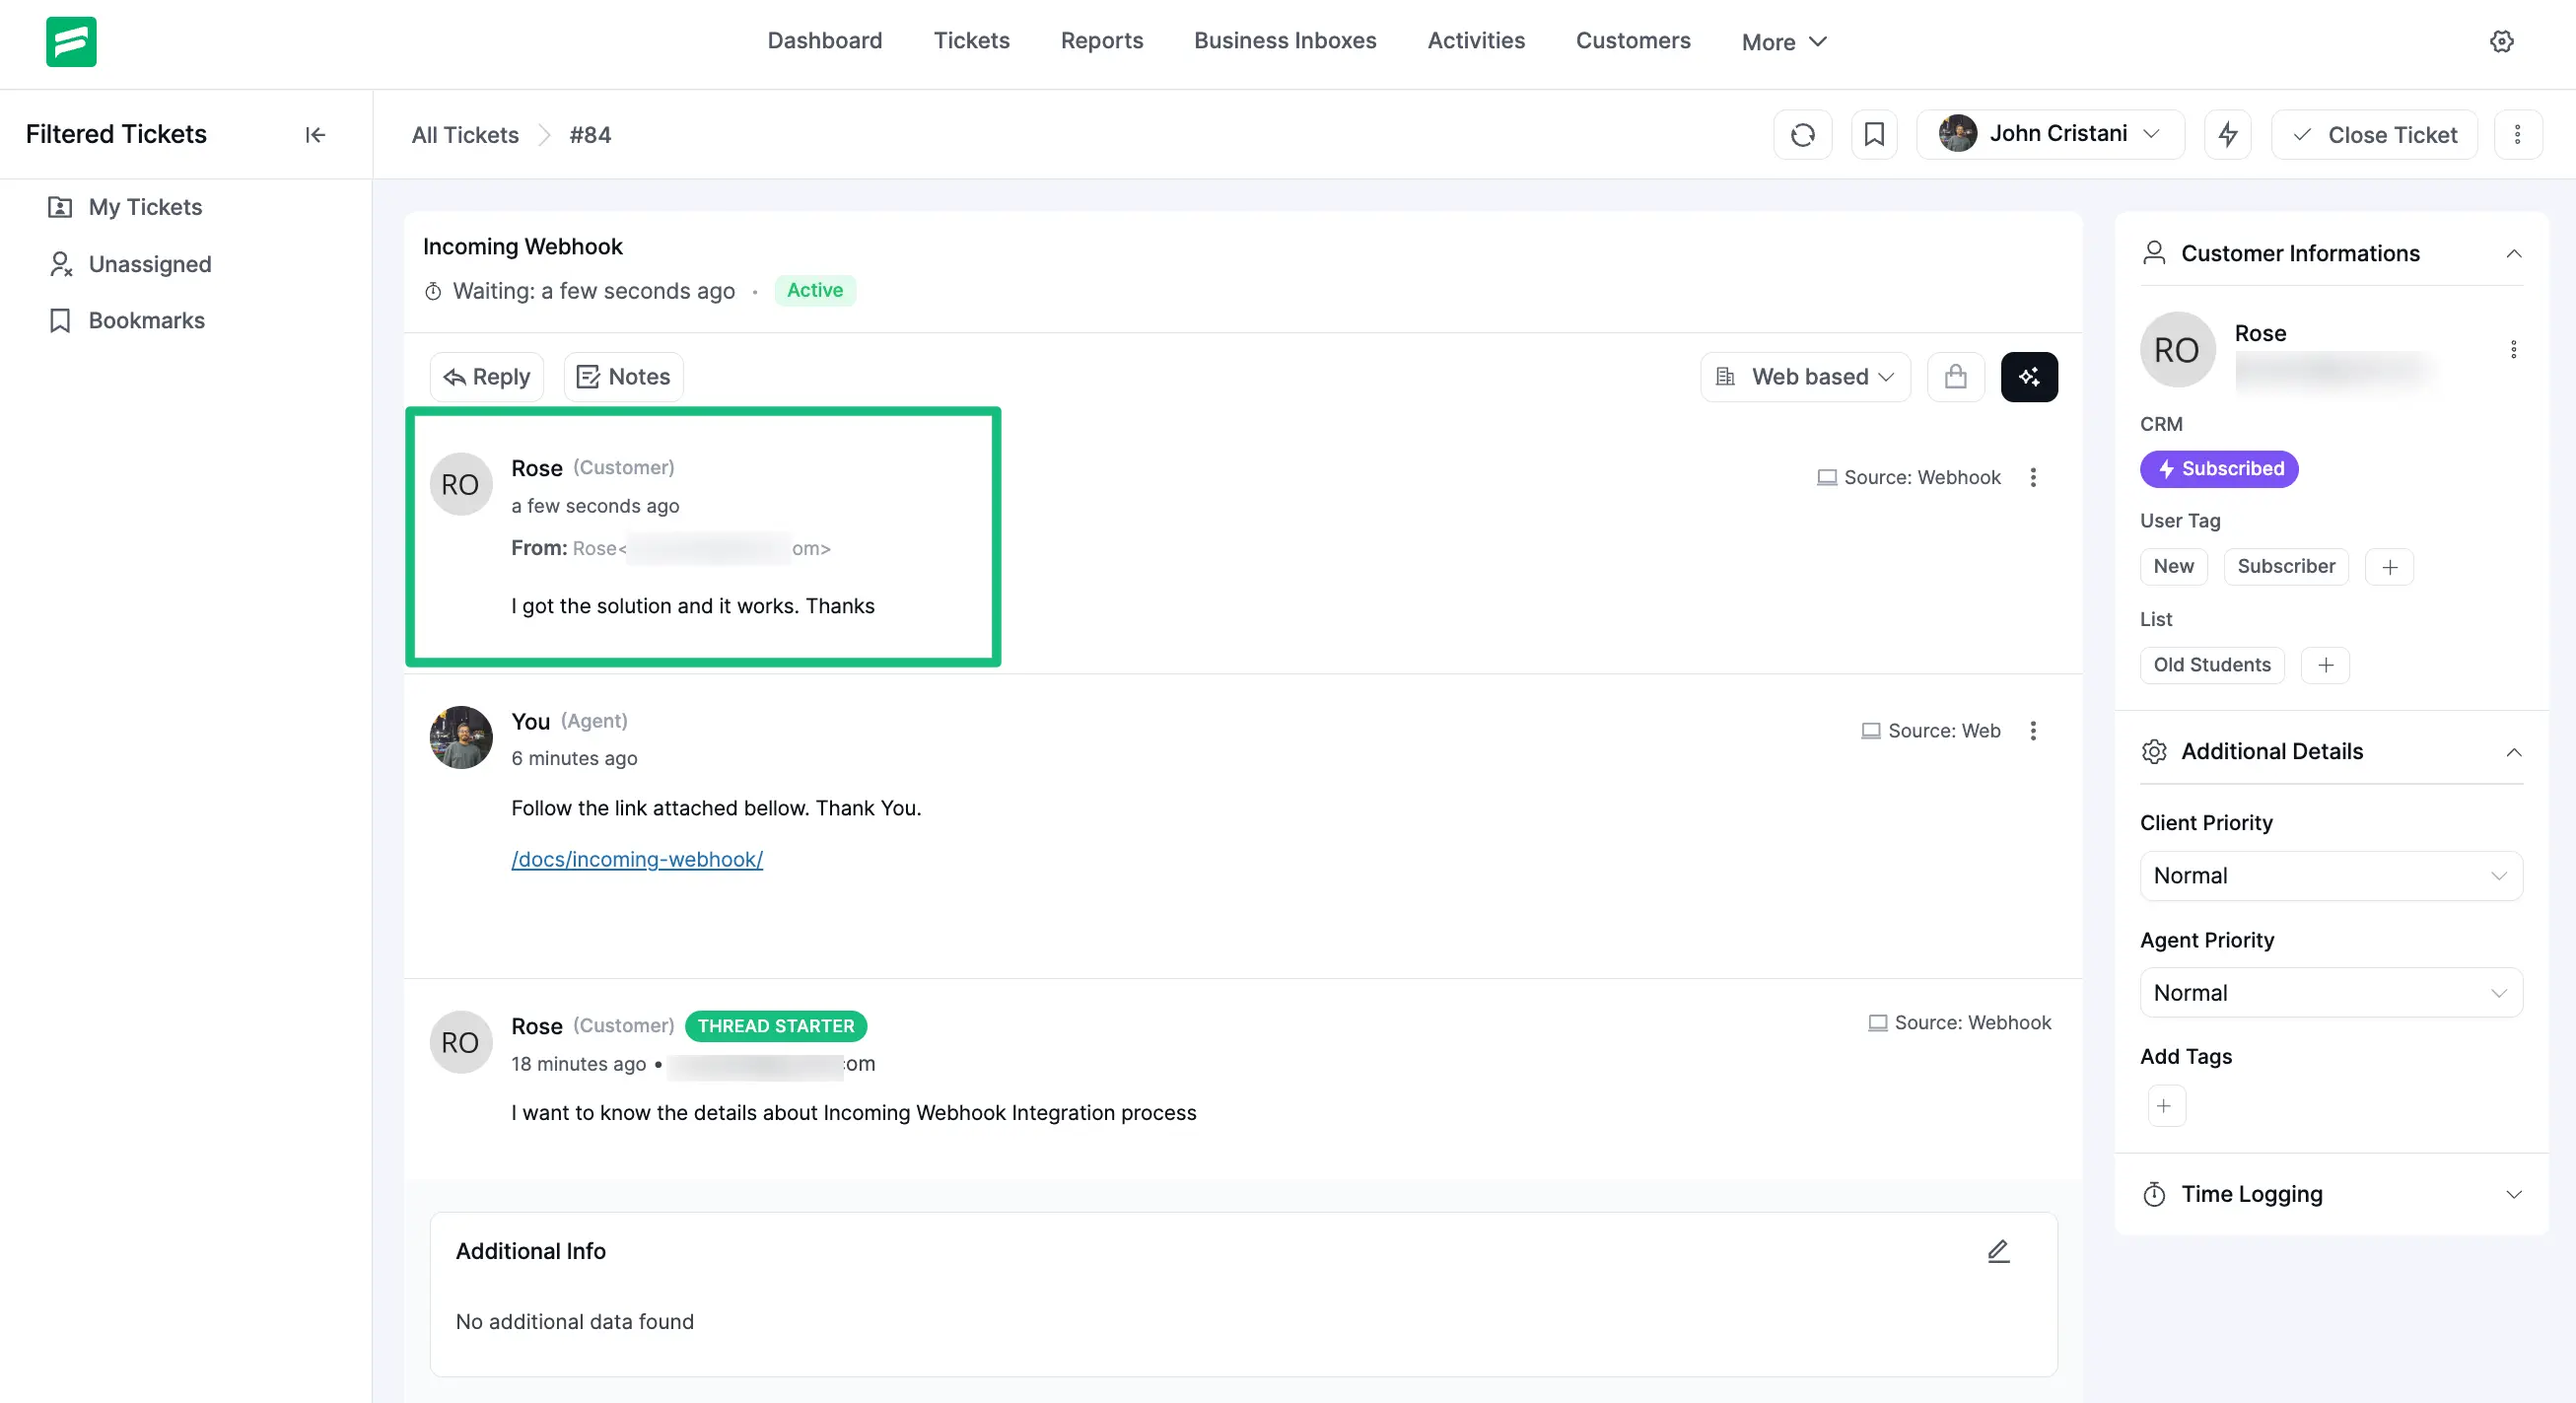The image size is (2576, 1403).
Task: Click the lock icon beside Web based
Action: click(1955, 377)
